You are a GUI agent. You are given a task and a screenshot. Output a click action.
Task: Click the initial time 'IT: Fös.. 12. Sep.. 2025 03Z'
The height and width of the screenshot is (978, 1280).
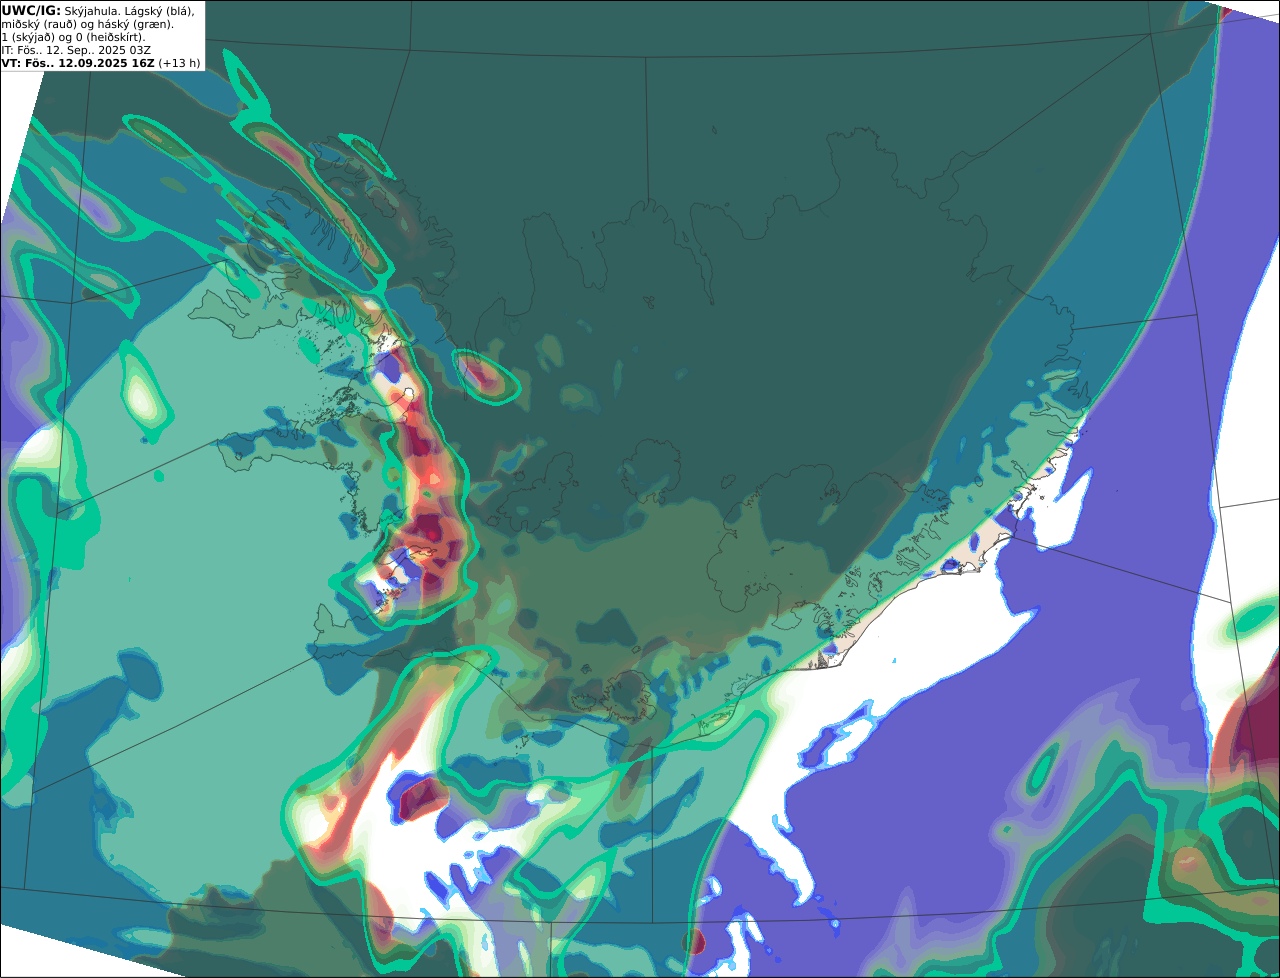(x=76, y=50)
